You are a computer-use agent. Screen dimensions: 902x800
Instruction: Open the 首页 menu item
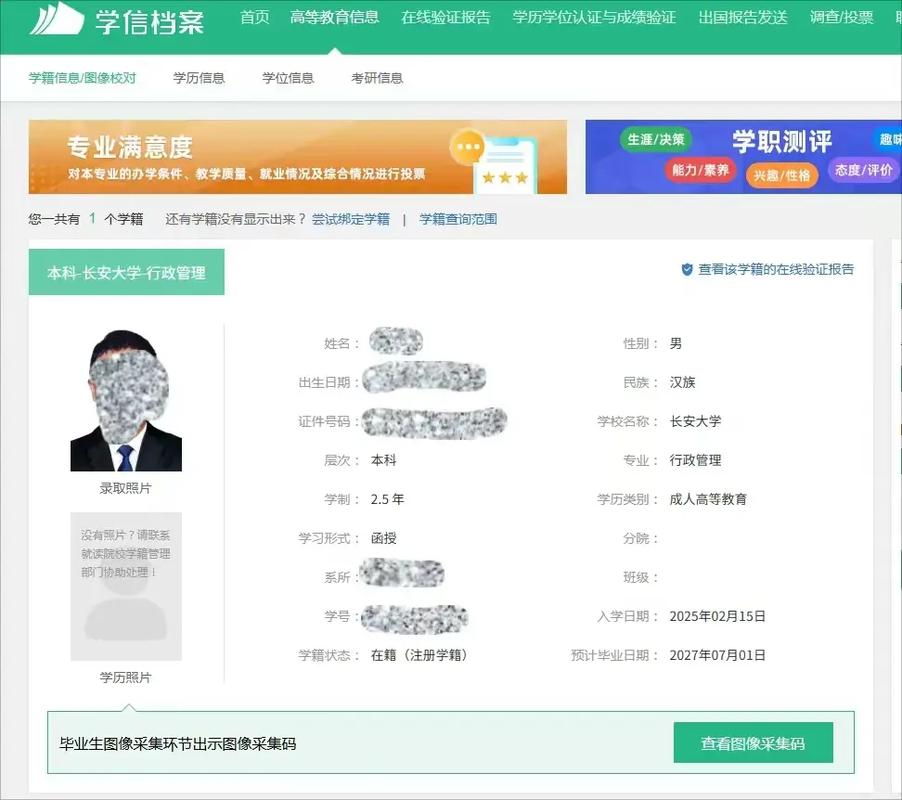click(x=253, y=18)
